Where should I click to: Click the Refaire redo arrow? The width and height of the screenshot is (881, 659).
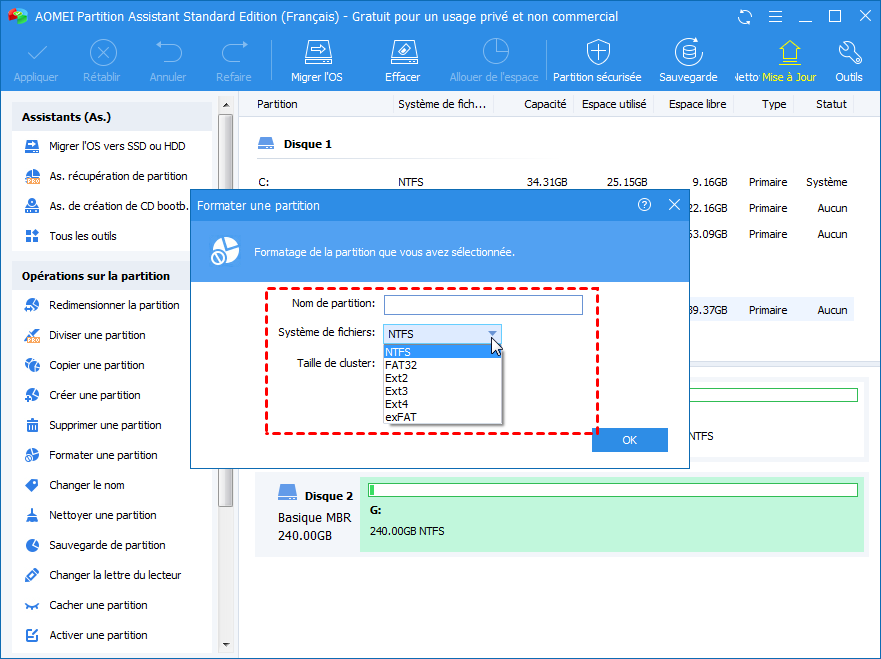coord(234,52)
